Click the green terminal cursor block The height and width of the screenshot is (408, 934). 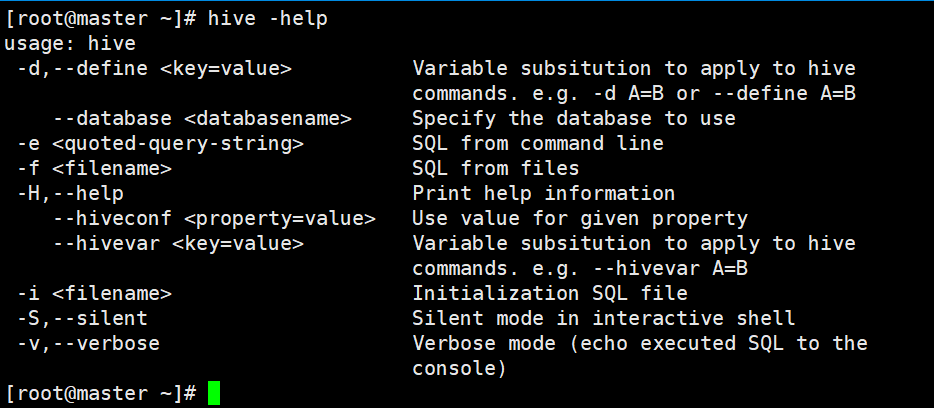213,393
